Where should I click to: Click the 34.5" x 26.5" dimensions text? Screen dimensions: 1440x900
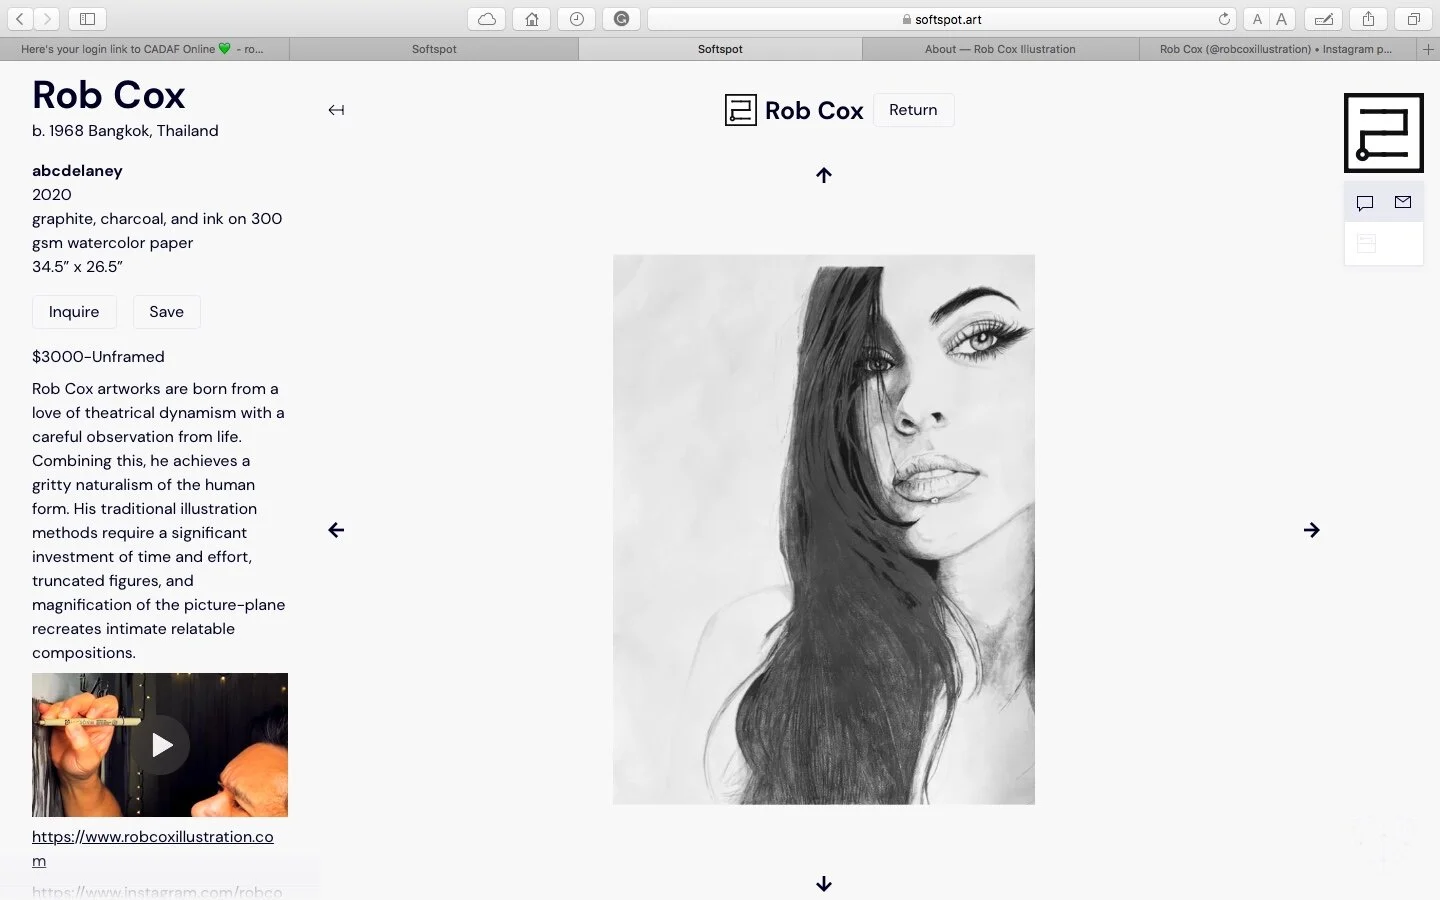point(77,267)
